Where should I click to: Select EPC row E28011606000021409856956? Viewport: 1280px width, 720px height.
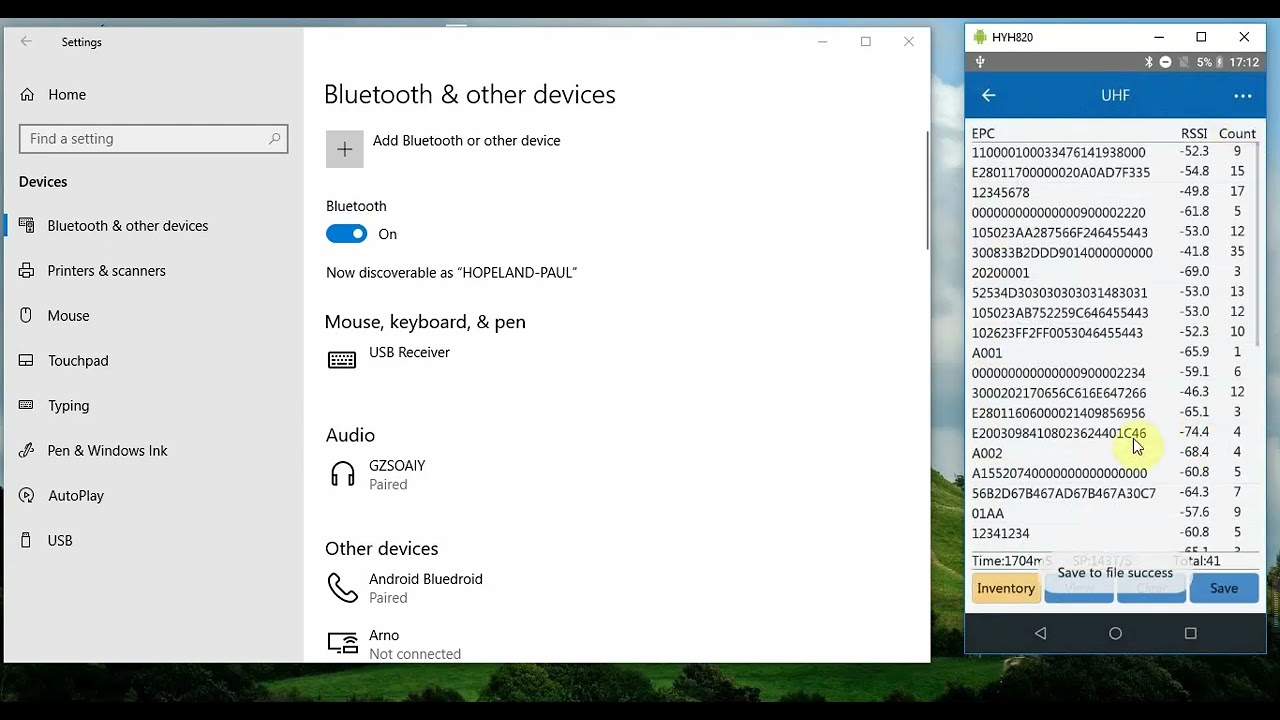click(x=1111, y=413)
